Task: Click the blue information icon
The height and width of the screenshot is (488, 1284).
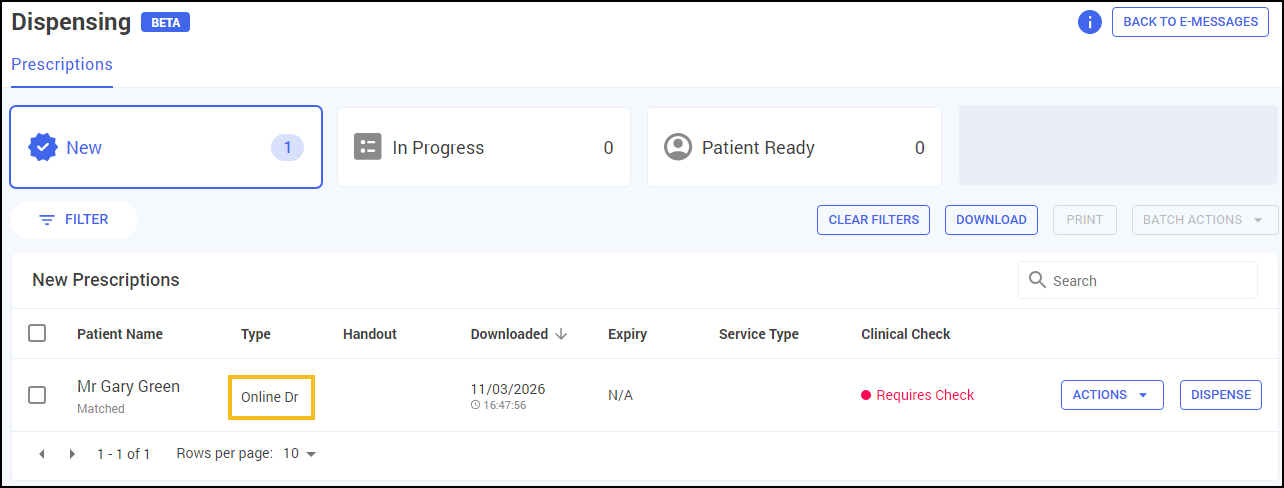Action: coord(1090,22)
